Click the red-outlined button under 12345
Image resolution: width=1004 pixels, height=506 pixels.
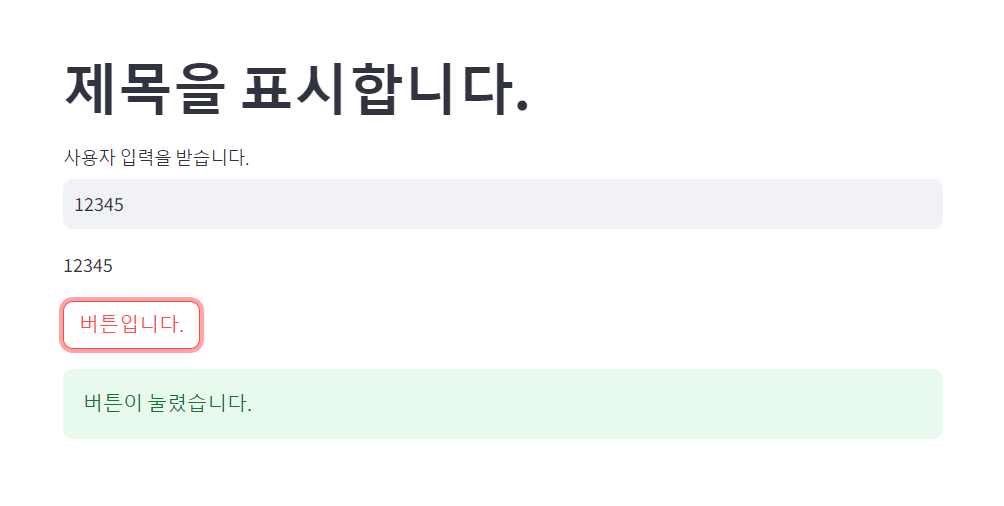pos(131,325)
